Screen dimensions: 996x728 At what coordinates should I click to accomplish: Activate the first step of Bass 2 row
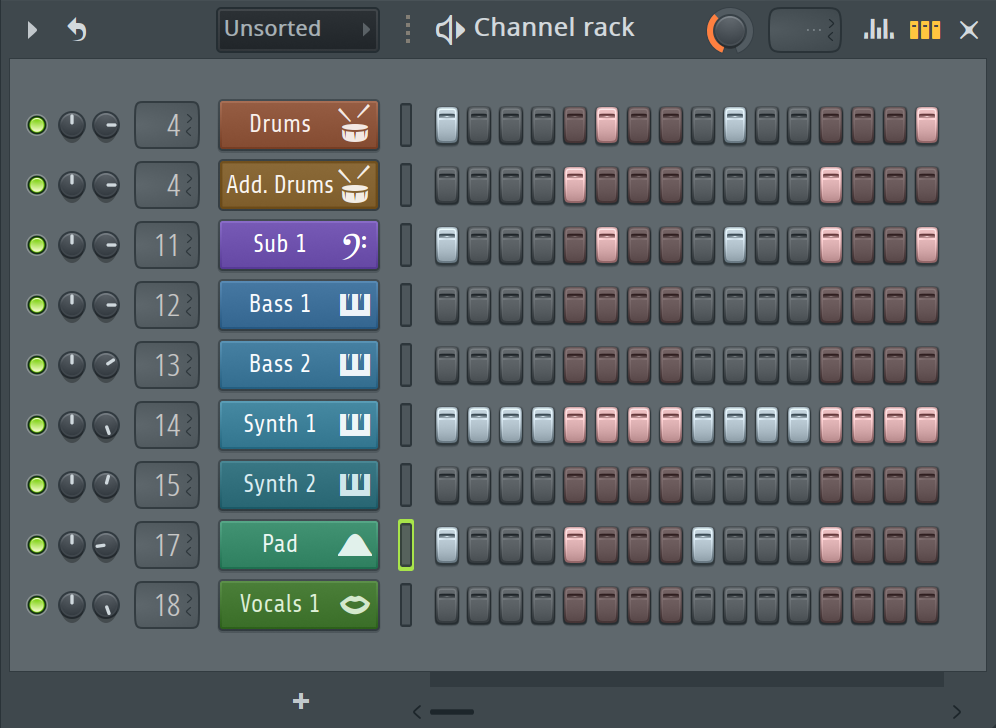pos(446,365)
